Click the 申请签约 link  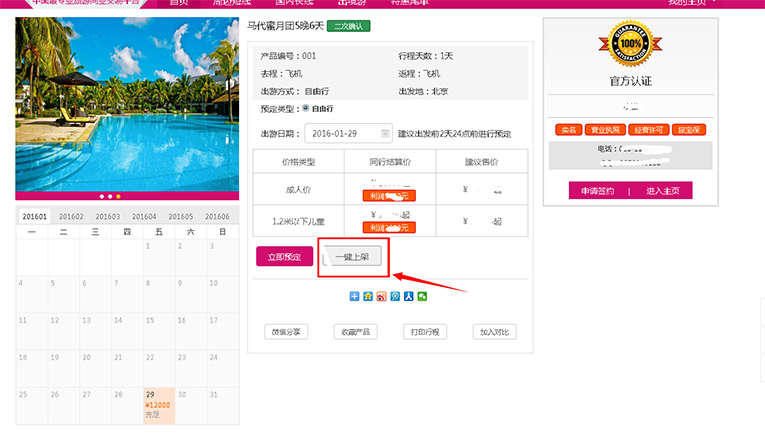[597, 191]
